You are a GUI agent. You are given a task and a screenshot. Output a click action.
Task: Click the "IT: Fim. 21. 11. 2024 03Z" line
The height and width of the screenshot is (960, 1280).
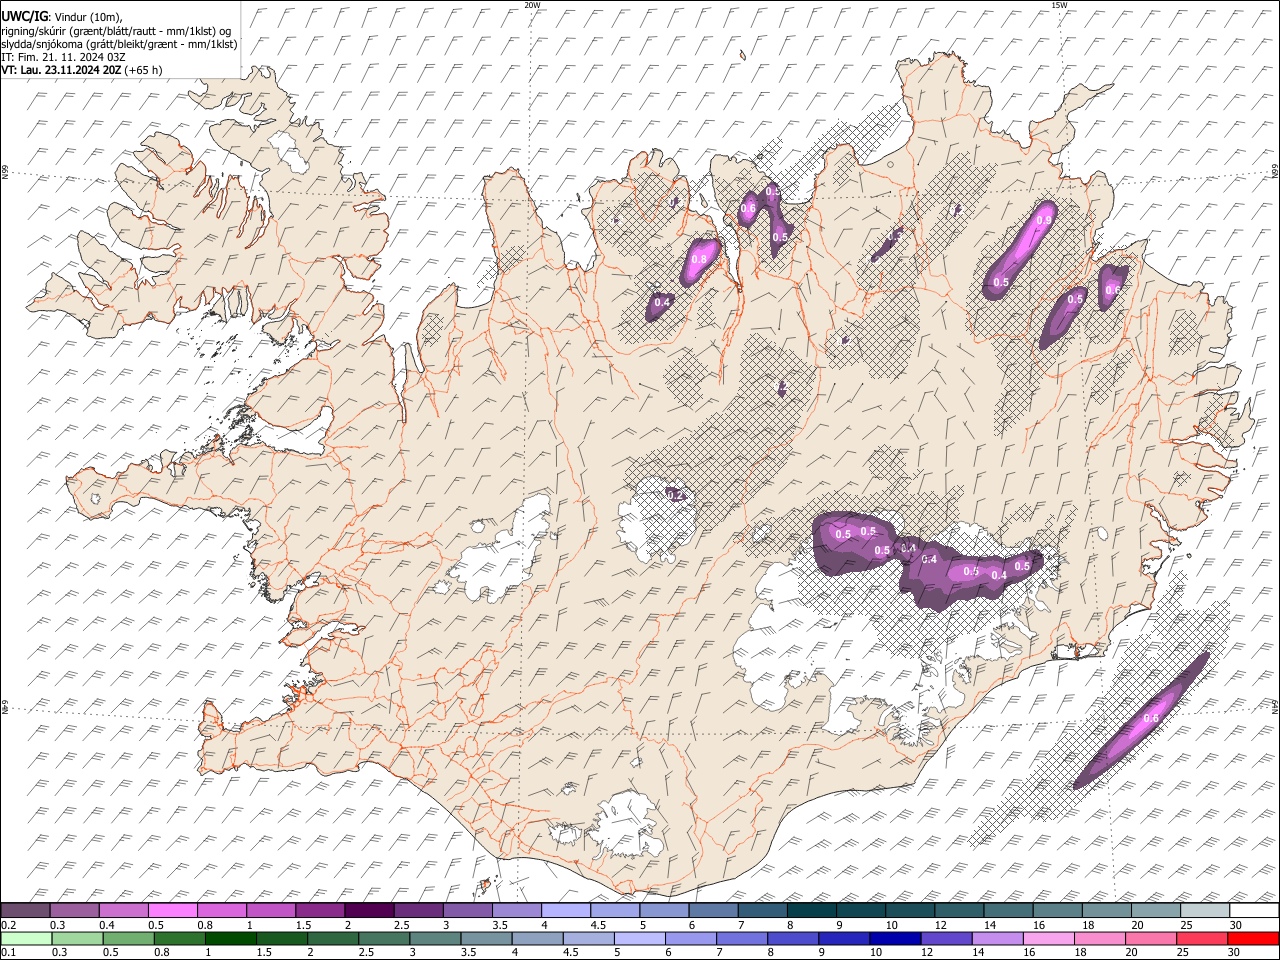pos(63,57)
